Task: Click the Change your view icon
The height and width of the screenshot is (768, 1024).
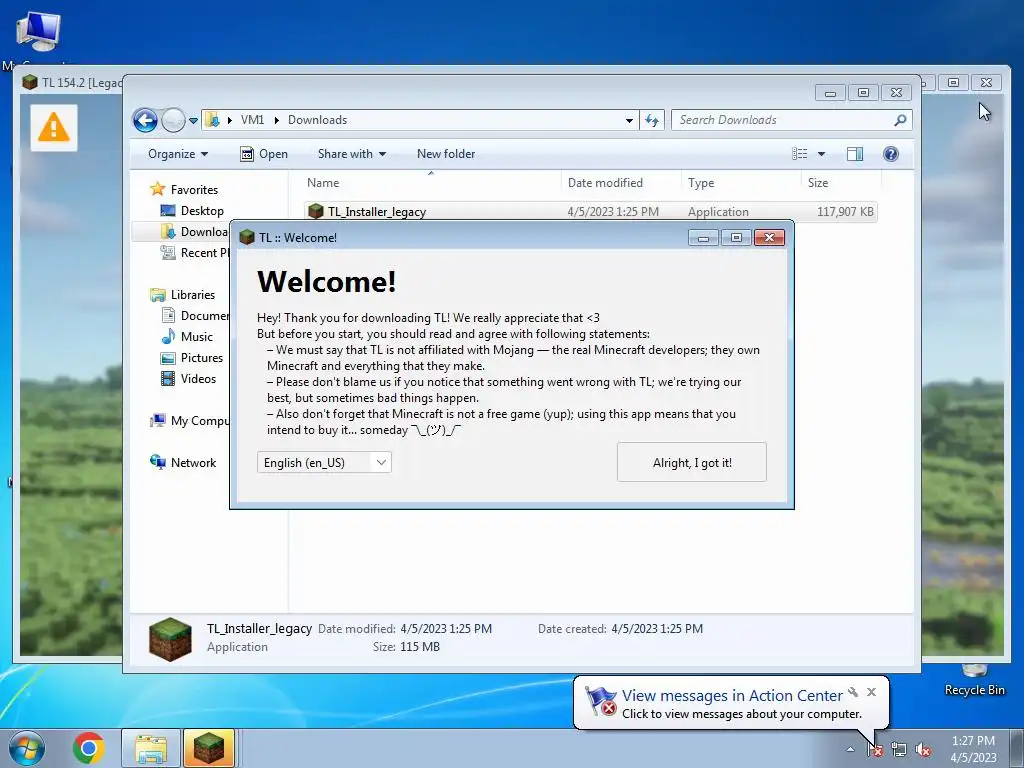Action: tap(799, 154)
